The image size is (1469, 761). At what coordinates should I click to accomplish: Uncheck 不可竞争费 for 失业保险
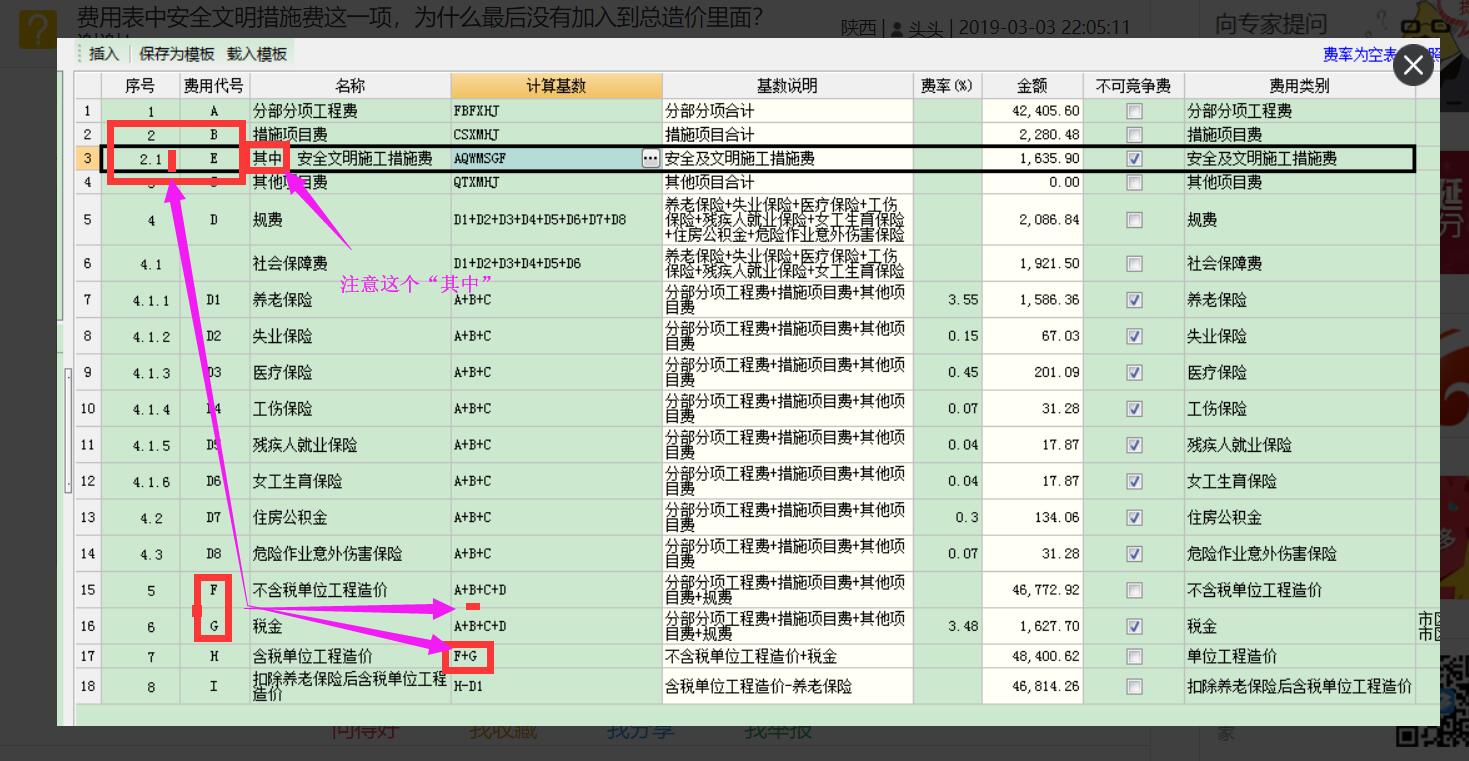click(x=1134, y=336)
